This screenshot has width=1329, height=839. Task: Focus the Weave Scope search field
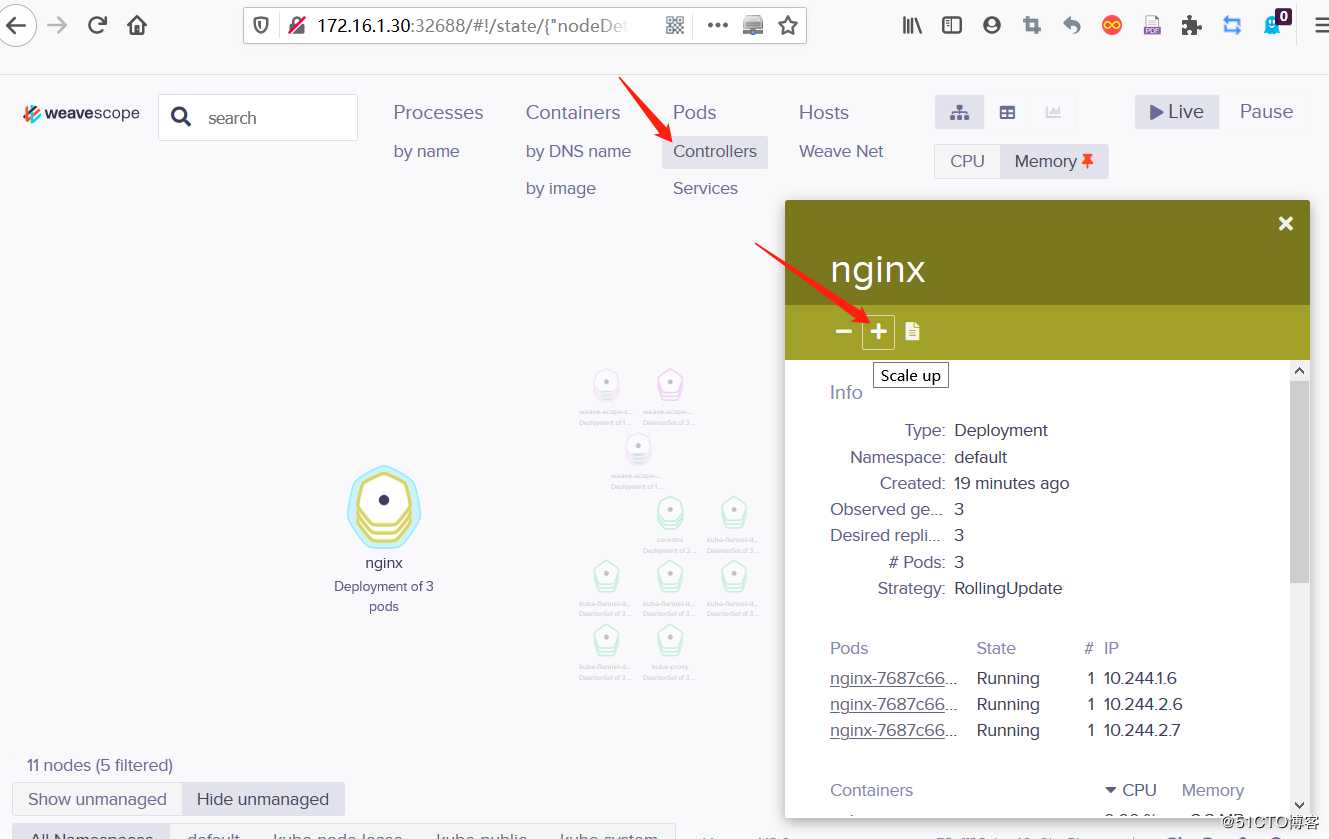click(x=258, y=118)
